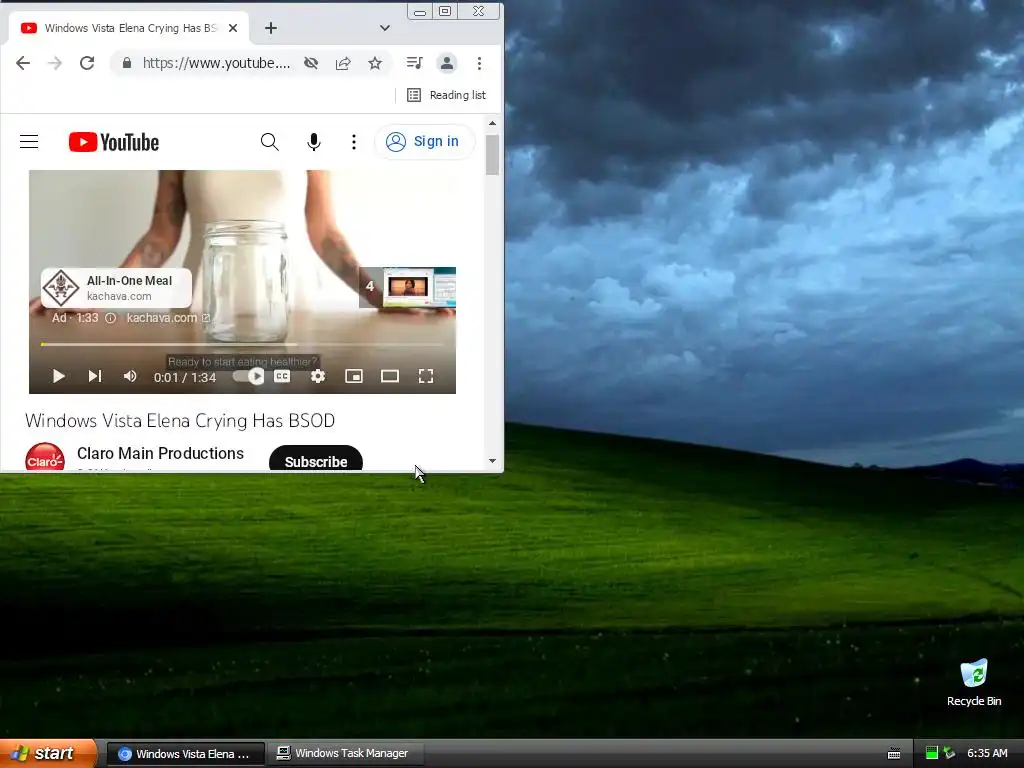Toggle closed captions CC button
This screenshot has height=768, width=1024.
click(282, 376)
